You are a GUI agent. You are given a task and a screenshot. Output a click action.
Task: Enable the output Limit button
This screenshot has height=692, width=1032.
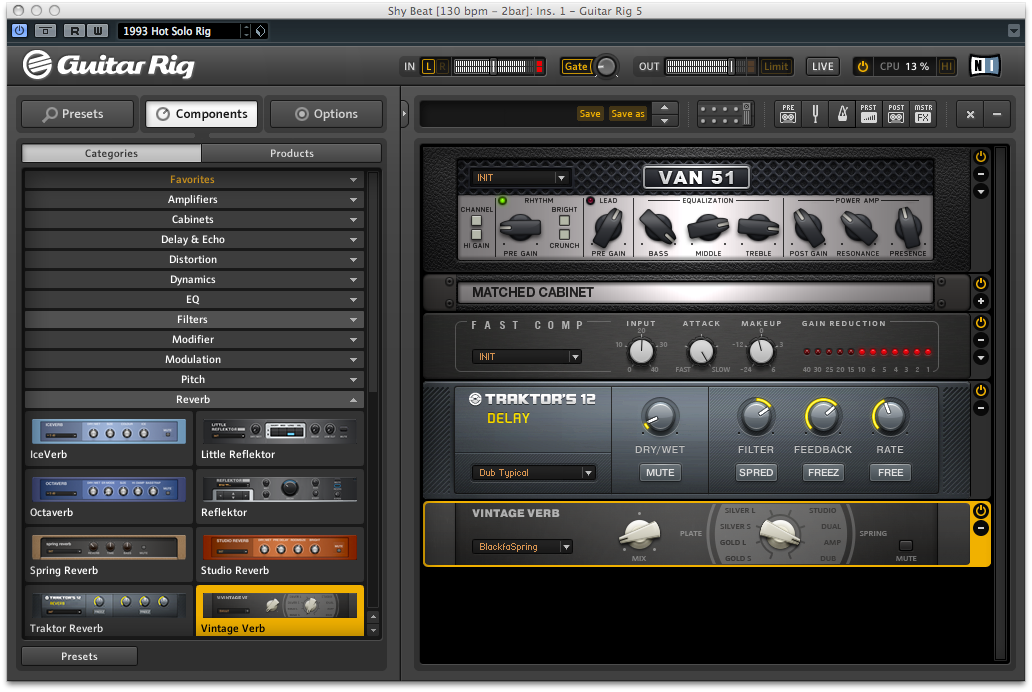(775, 67)
